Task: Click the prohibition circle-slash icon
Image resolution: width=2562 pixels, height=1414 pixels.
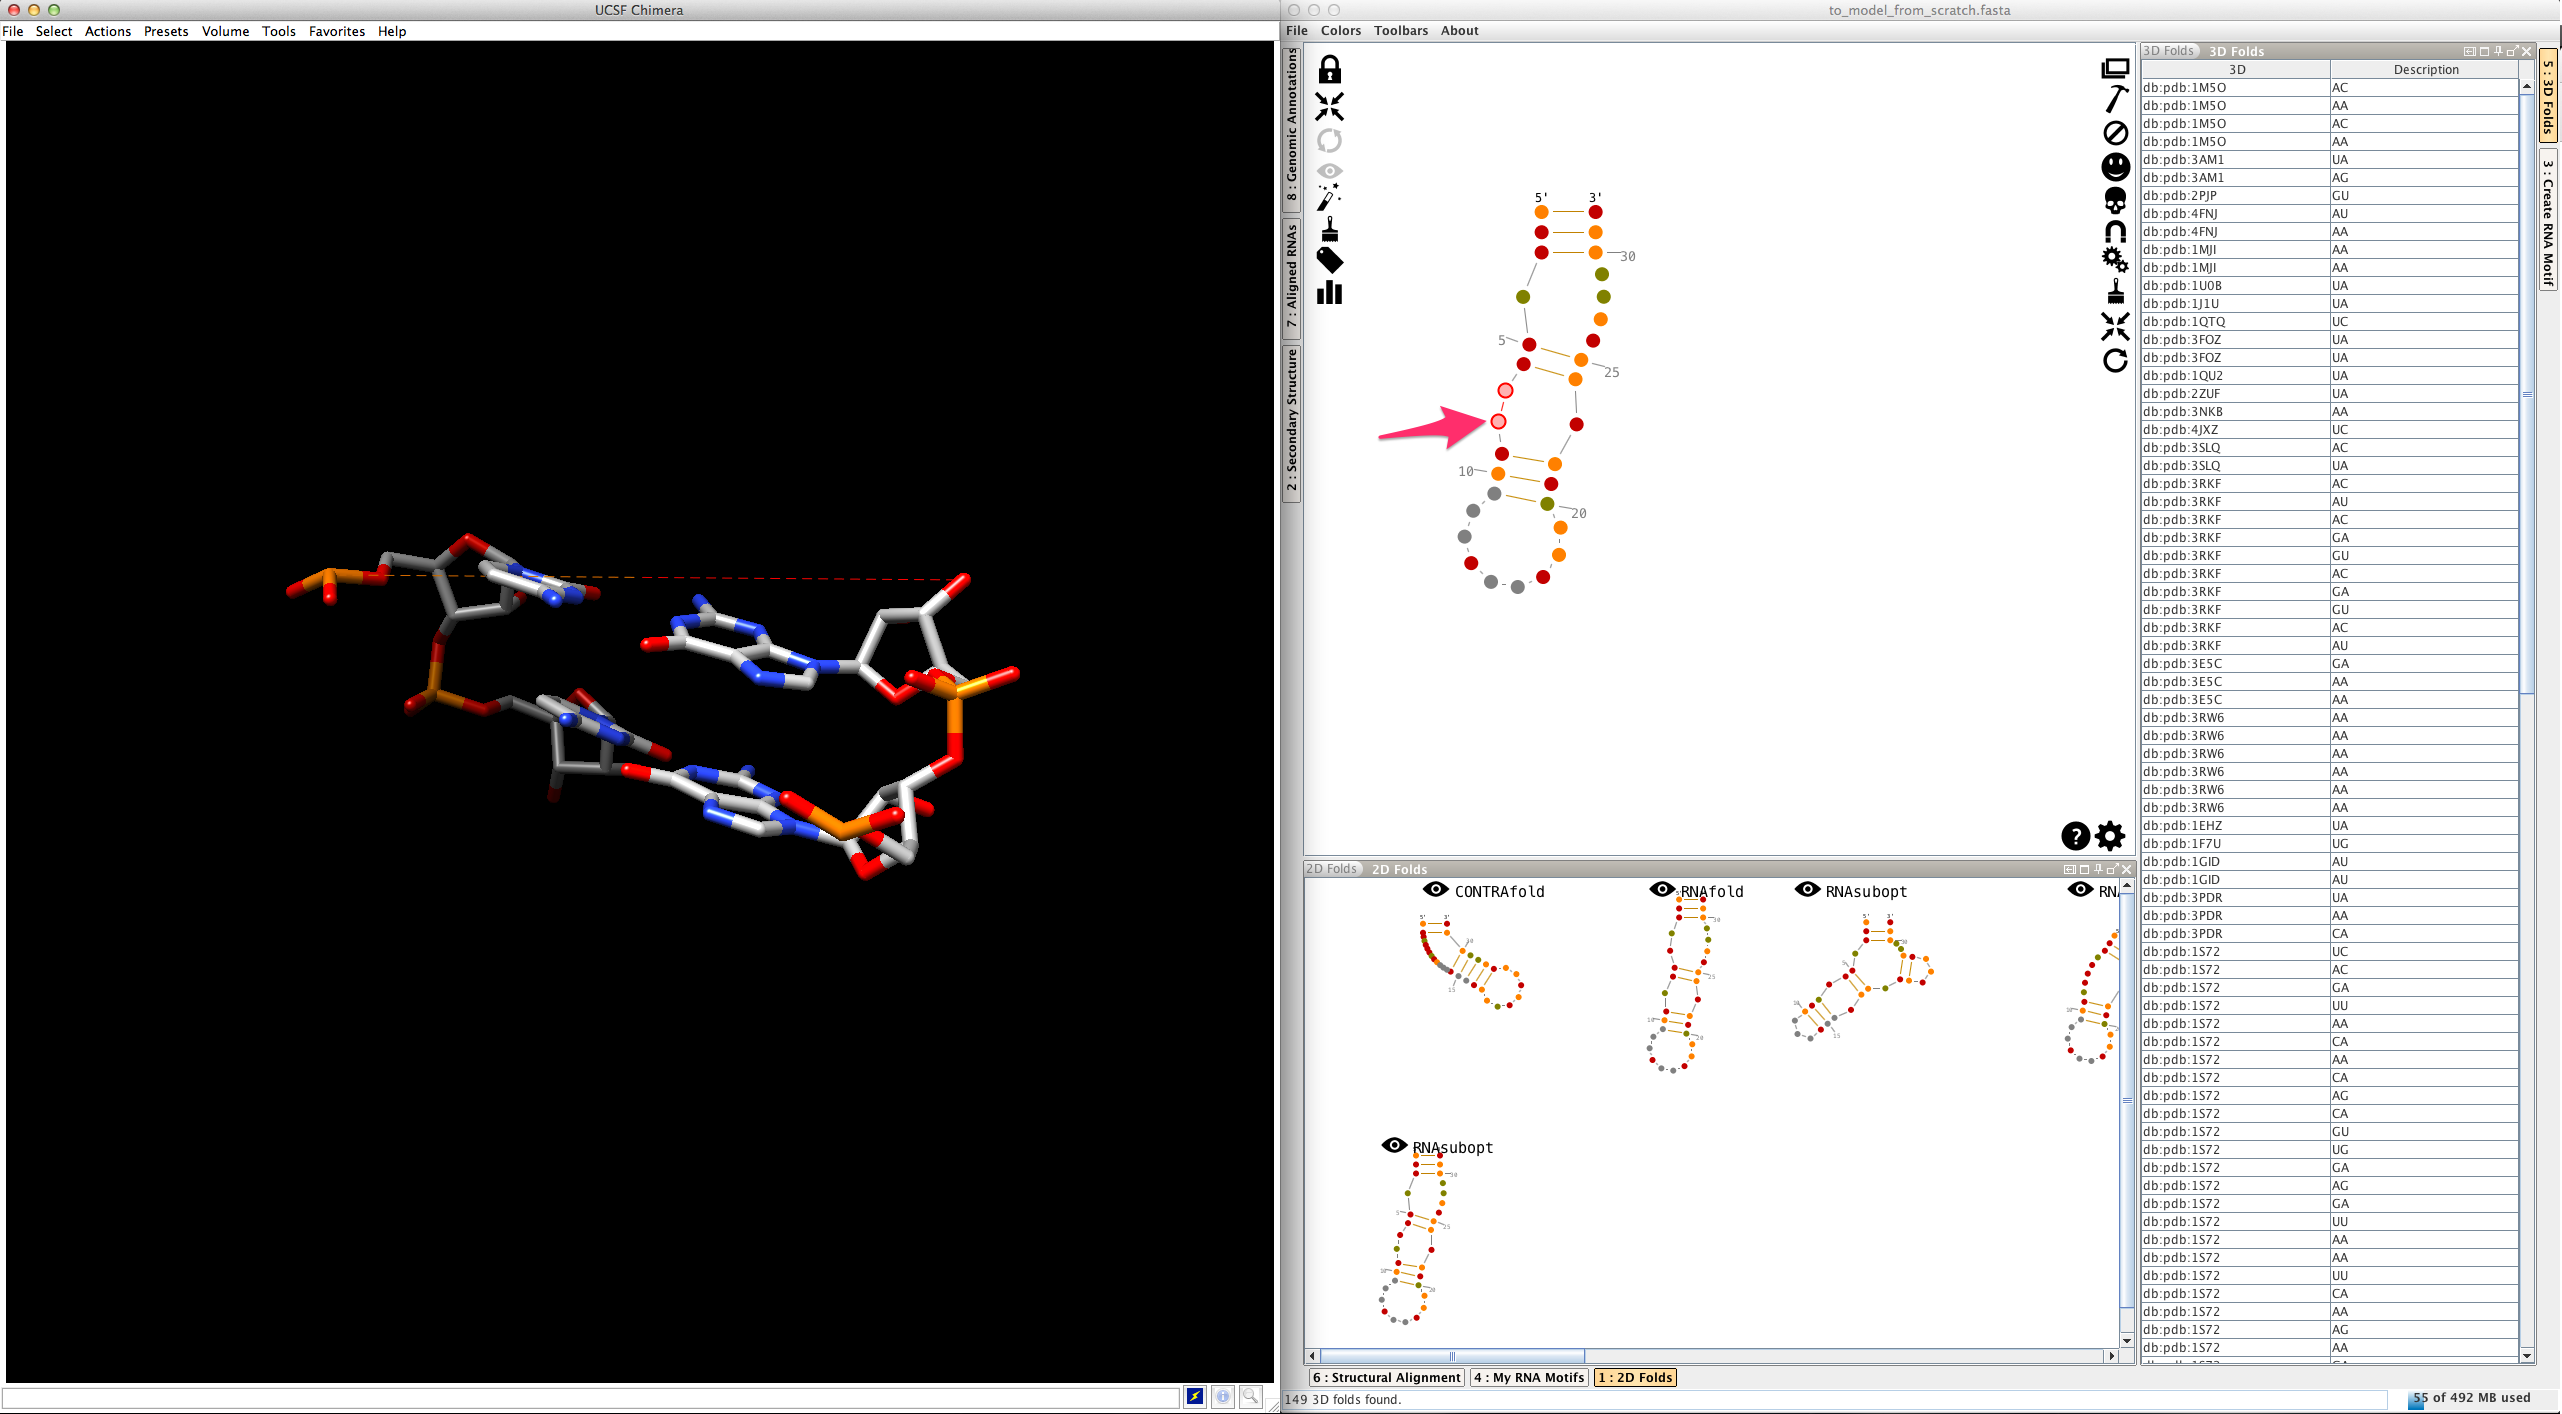Action: tap(2115, 133)
